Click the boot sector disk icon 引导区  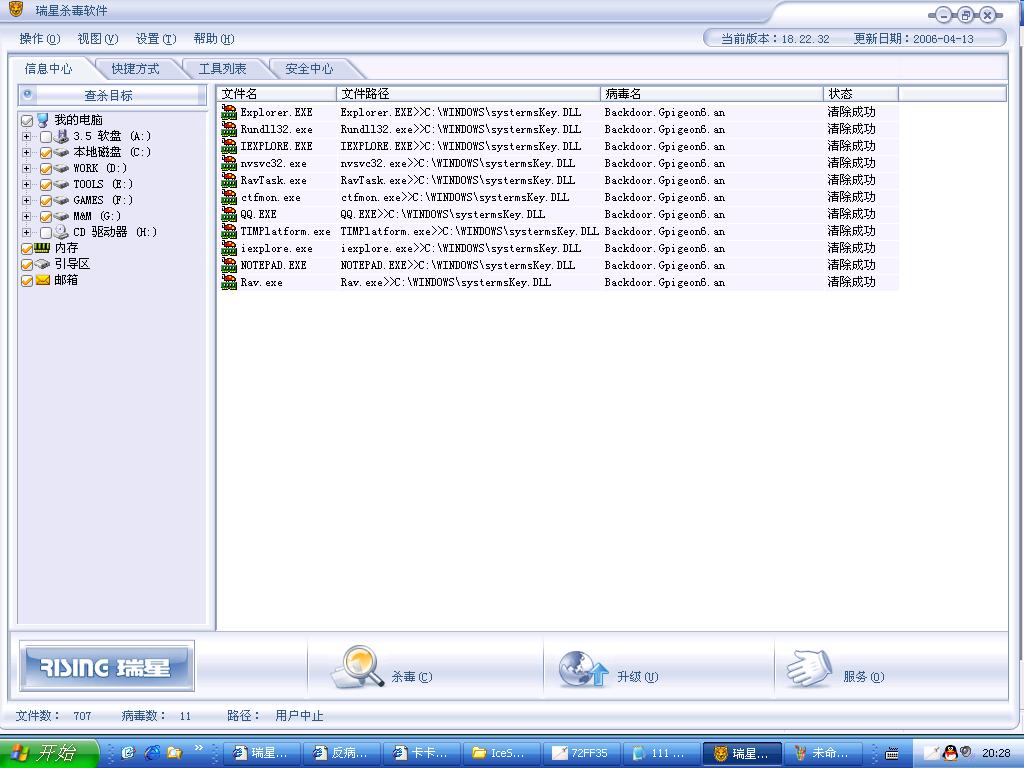coord(42,264)
